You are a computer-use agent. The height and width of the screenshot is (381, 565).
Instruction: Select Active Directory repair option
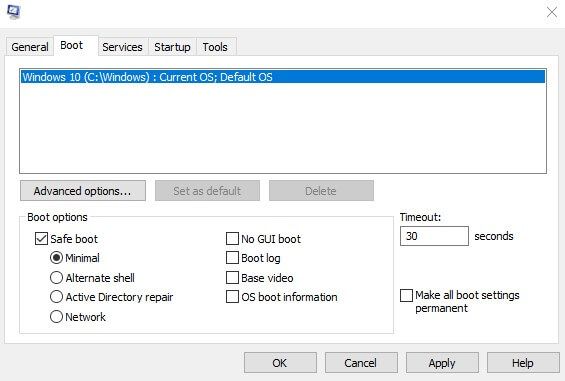click(x=56, y=297)
